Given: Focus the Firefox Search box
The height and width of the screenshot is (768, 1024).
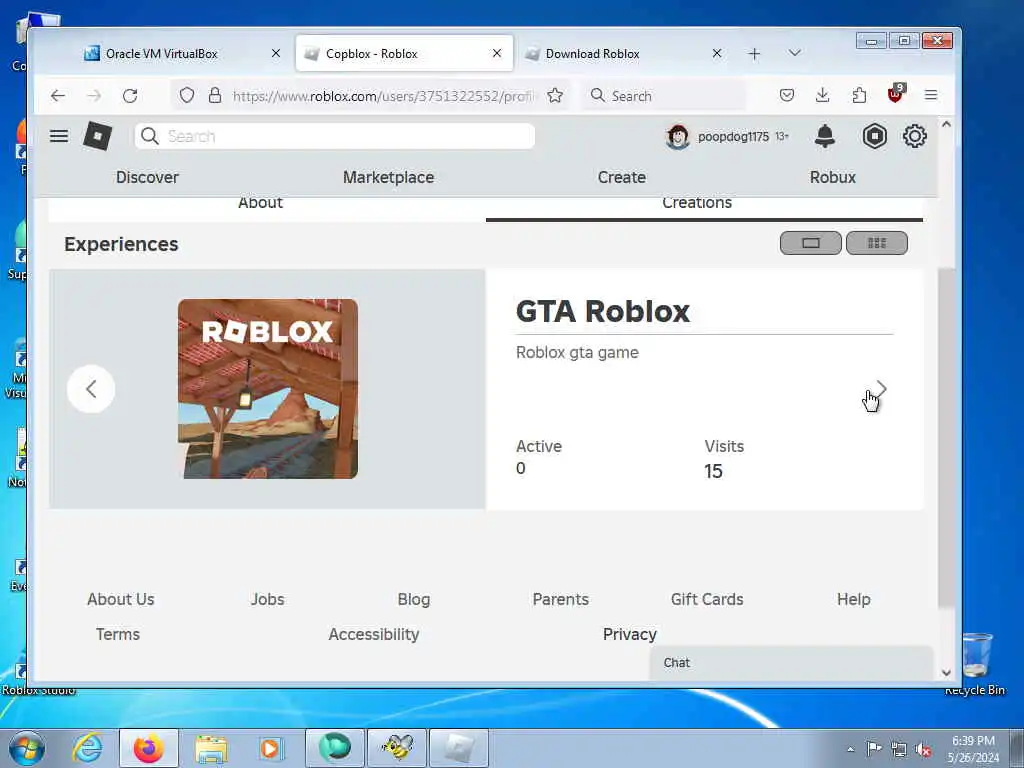Looking at the screenshot, I should [x=663, y=96].
